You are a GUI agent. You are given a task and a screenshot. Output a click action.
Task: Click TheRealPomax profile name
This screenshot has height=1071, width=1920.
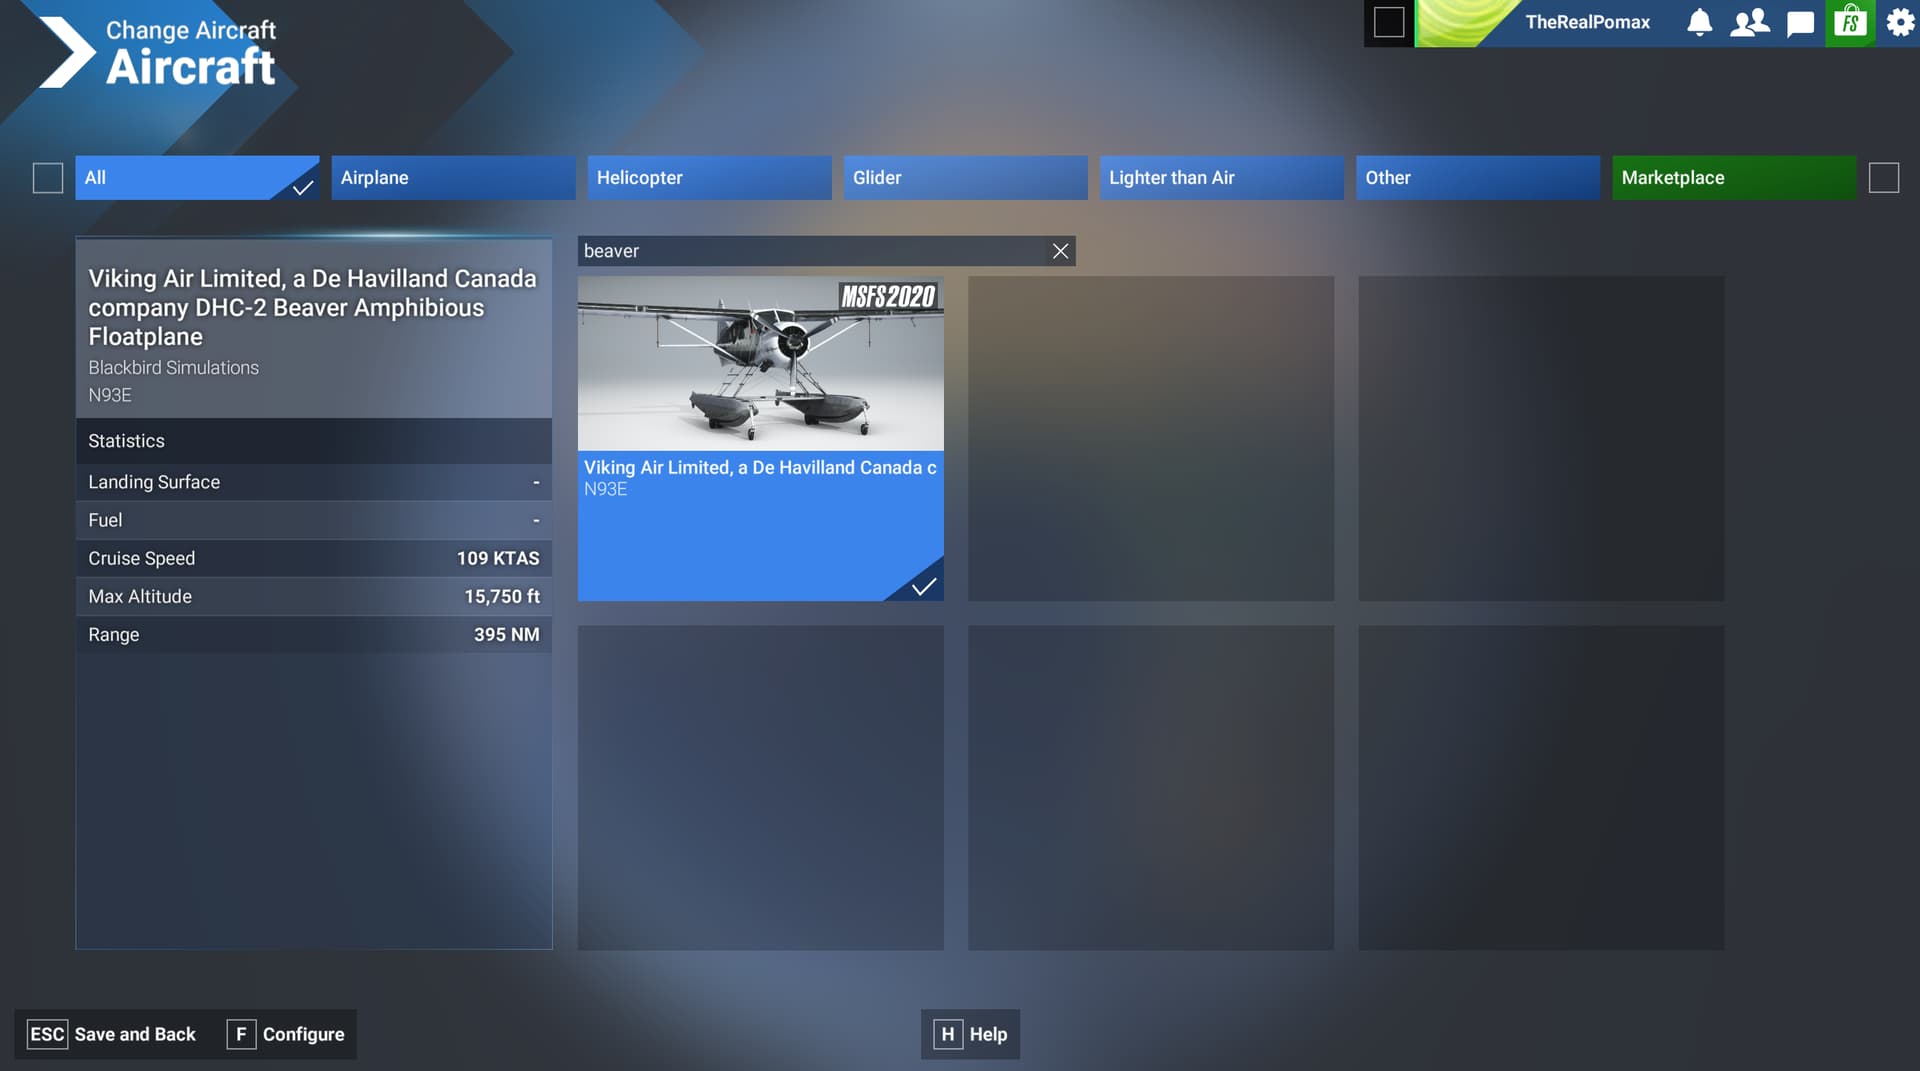(x=1587, y=22)
